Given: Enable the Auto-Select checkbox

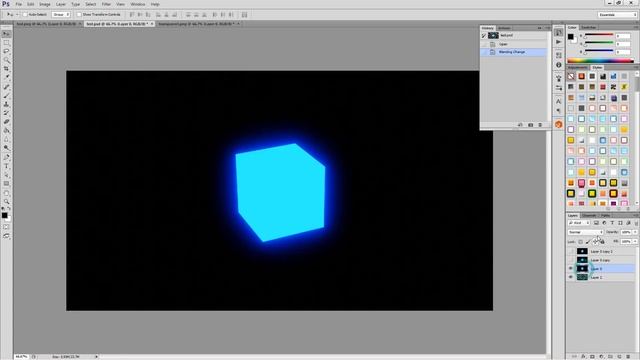Looking at the screenshot, I should tap(25, 15).
